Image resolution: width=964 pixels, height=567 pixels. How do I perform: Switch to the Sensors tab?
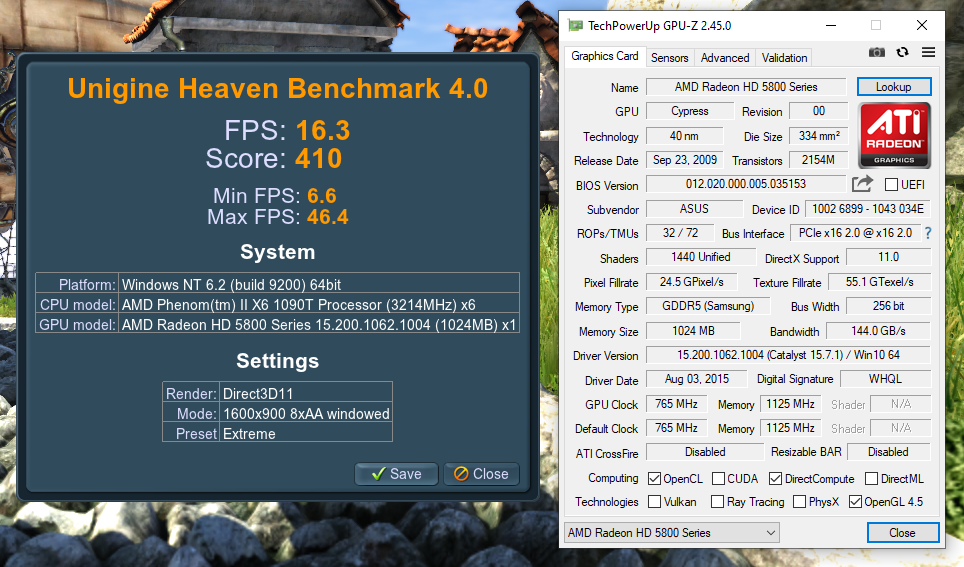pos(670,58)
